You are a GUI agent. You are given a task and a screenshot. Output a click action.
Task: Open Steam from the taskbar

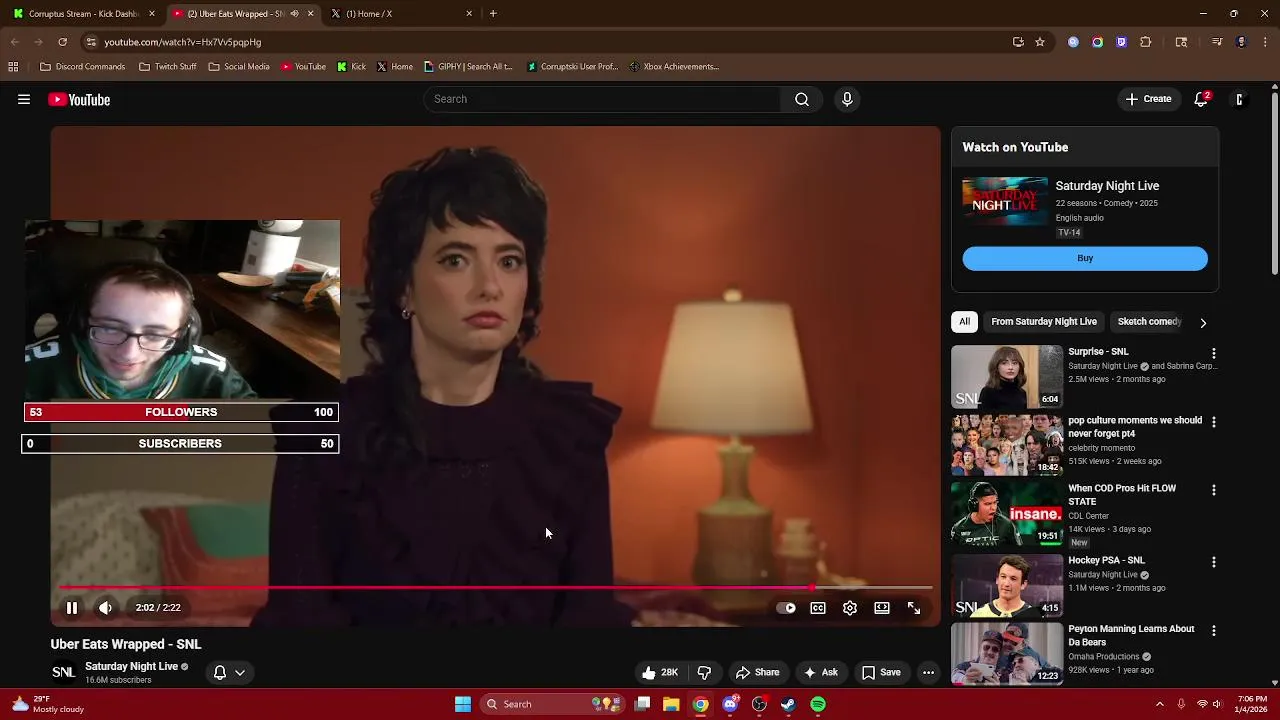pyautogui.click(x=788, y=704)
